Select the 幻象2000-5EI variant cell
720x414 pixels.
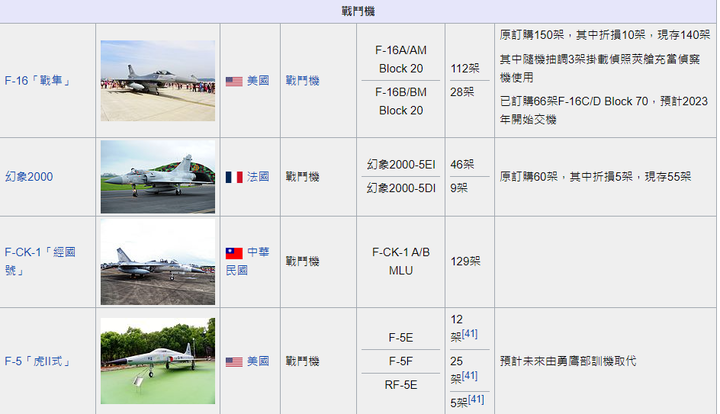pos(401,165)
